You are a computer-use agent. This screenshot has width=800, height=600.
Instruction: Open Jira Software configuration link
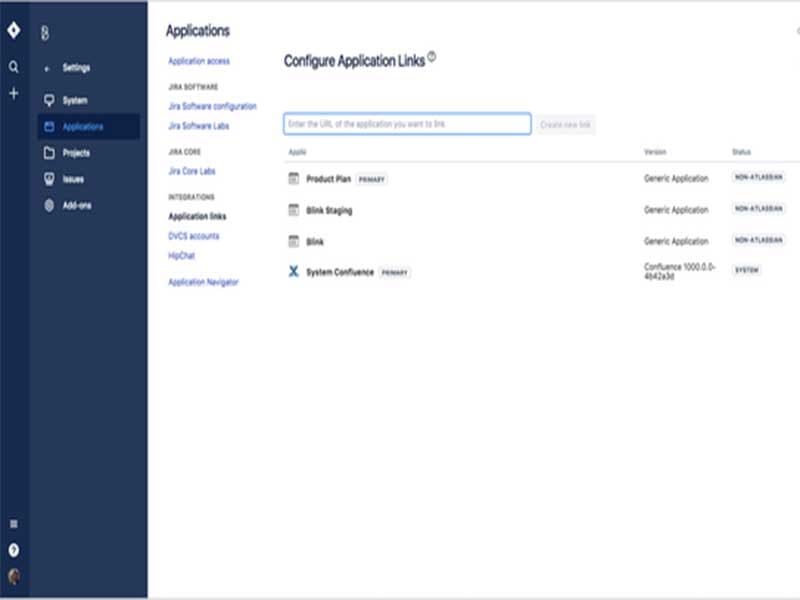coord(212,106)
